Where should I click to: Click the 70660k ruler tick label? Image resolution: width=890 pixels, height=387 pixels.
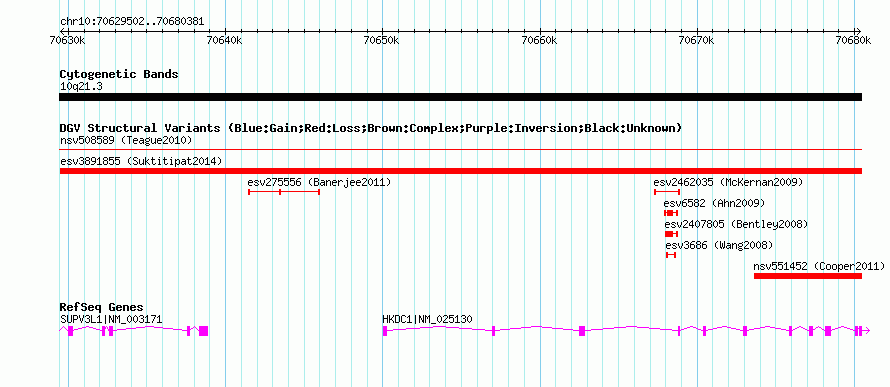(x=540, y=40)
